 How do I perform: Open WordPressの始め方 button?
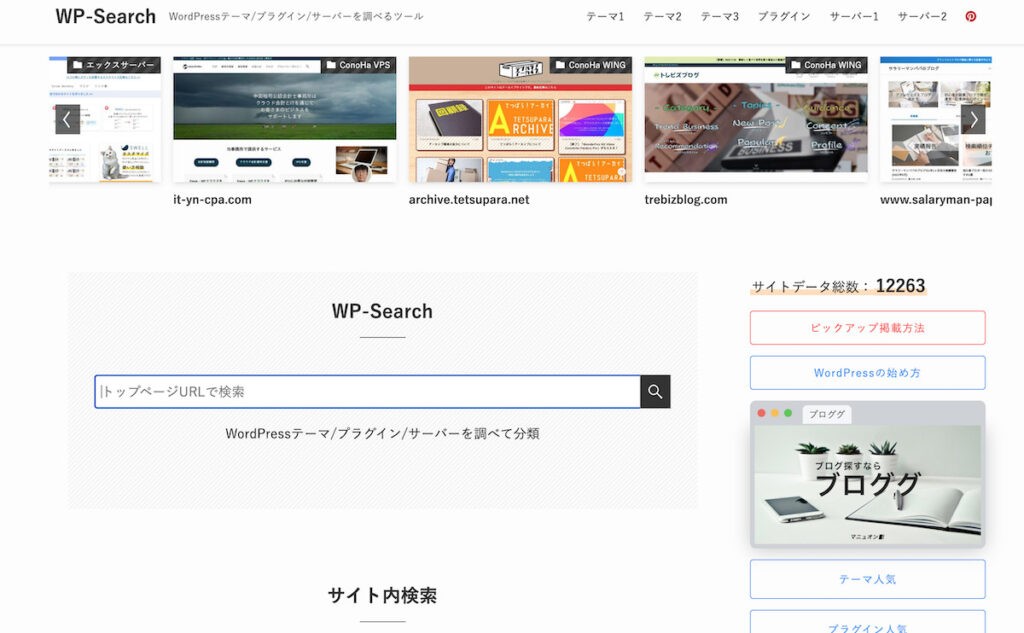tap(867, 373)
